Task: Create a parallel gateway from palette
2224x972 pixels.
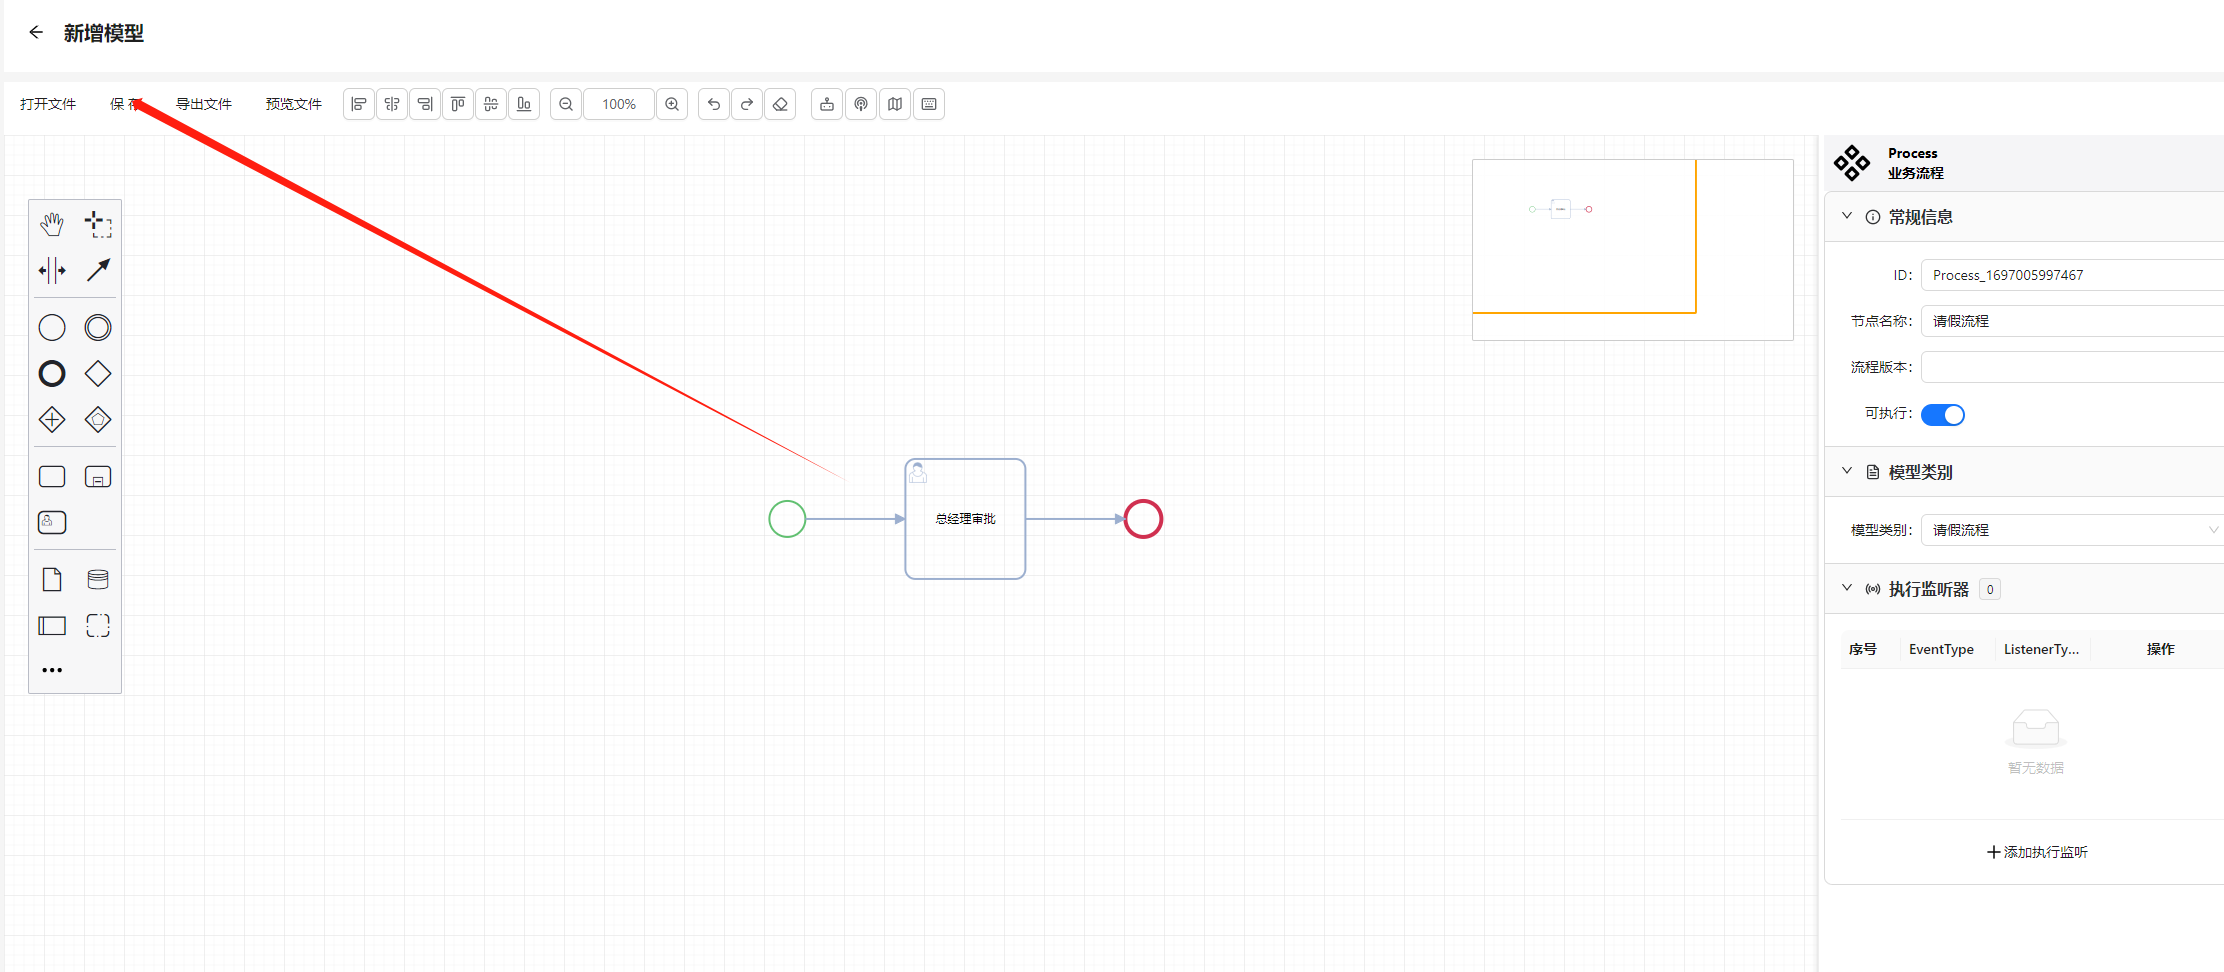Action: (x=52, y=420)
